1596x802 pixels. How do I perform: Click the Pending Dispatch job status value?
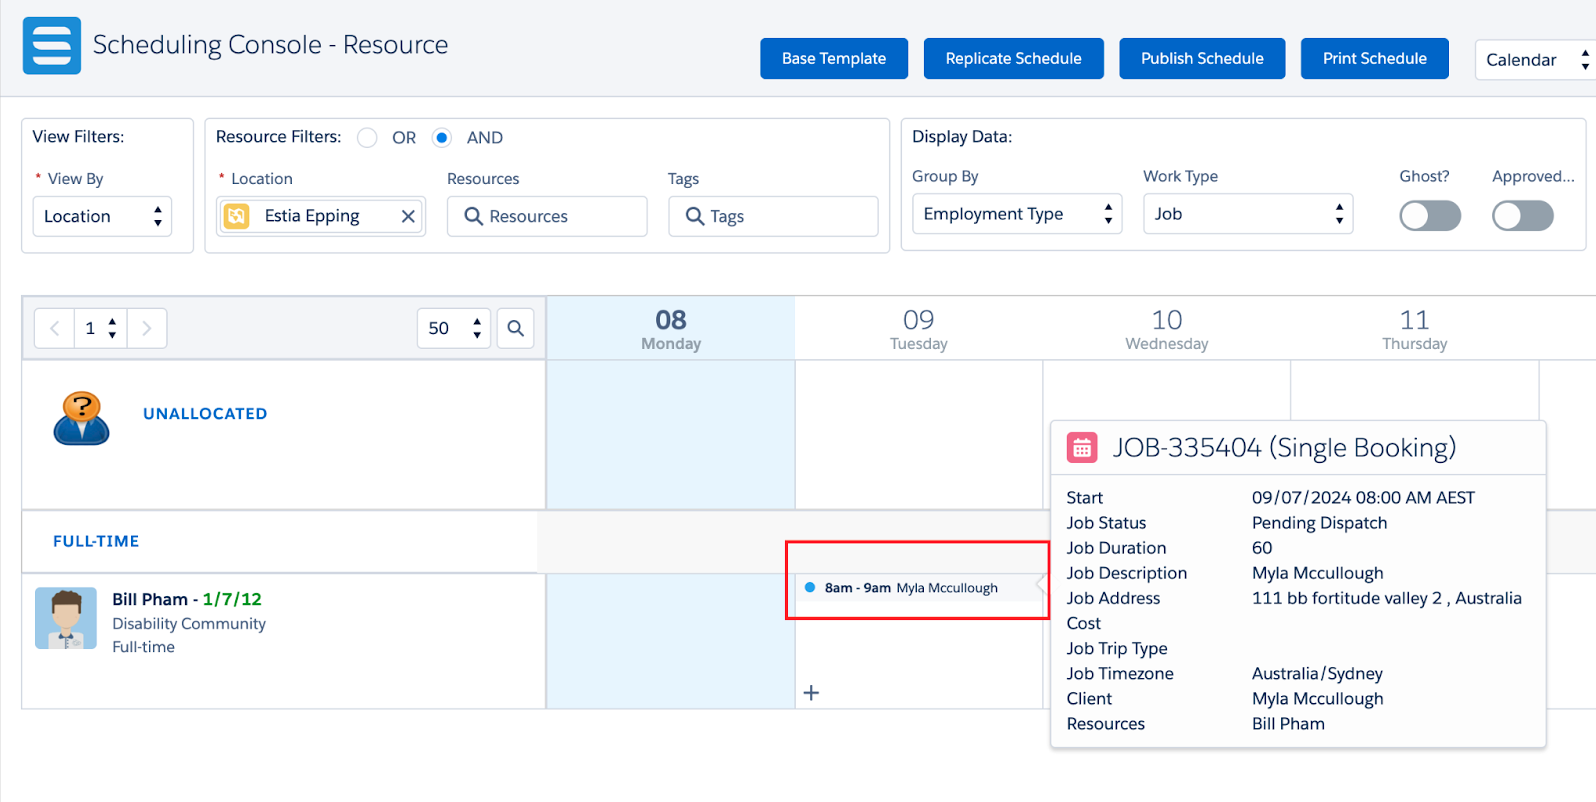coord(1320,523)
